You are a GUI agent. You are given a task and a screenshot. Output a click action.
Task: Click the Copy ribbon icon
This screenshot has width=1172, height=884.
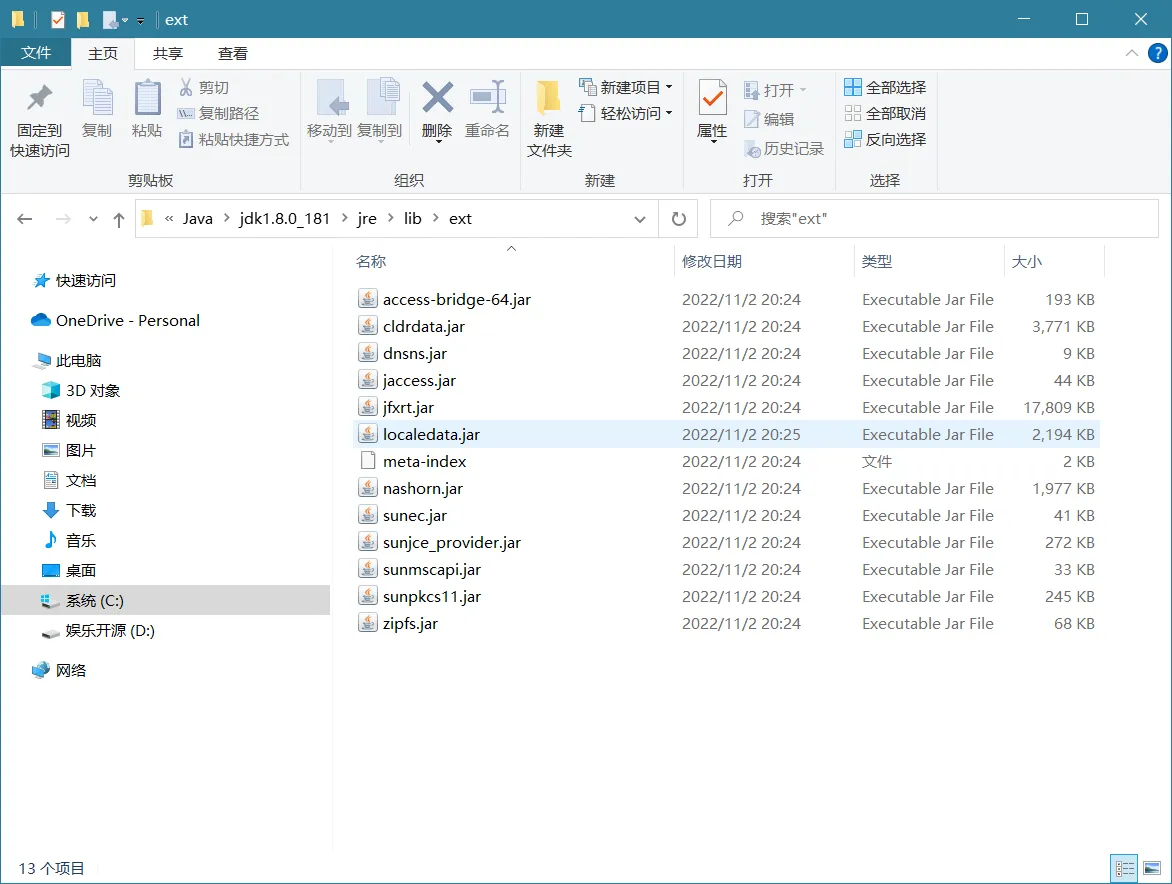(x=96, y=109)
